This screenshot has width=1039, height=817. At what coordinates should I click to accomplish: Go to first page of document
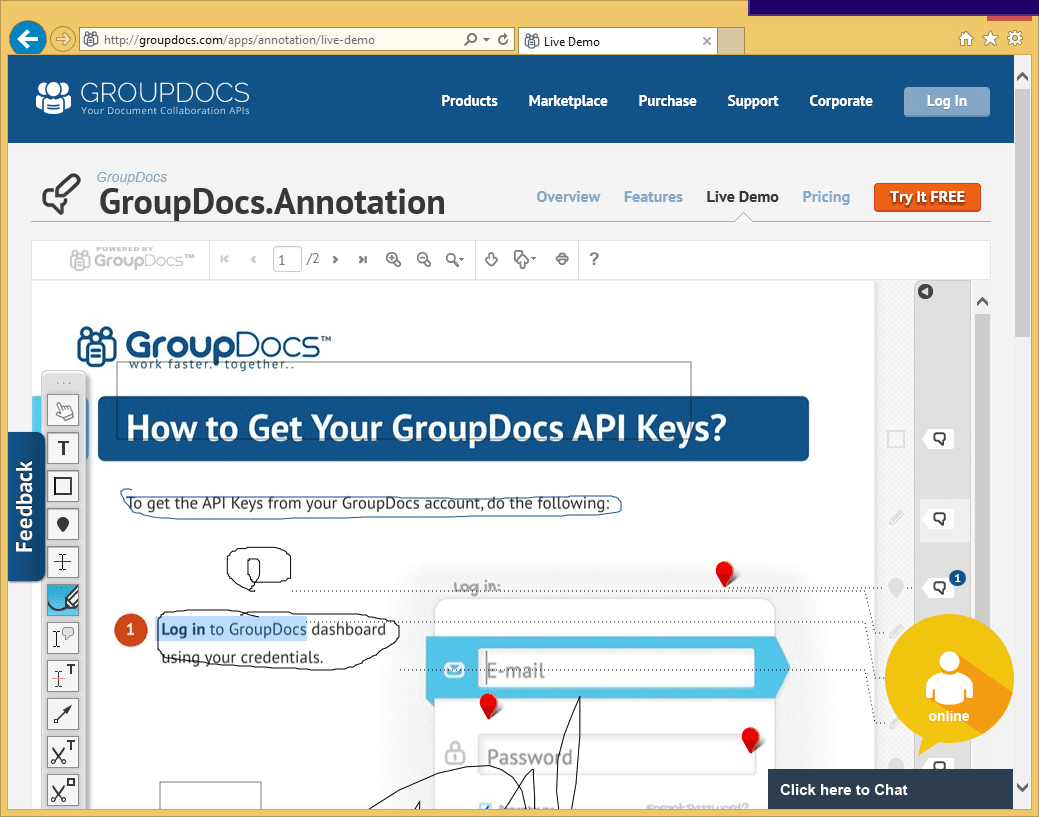point(225,259)
